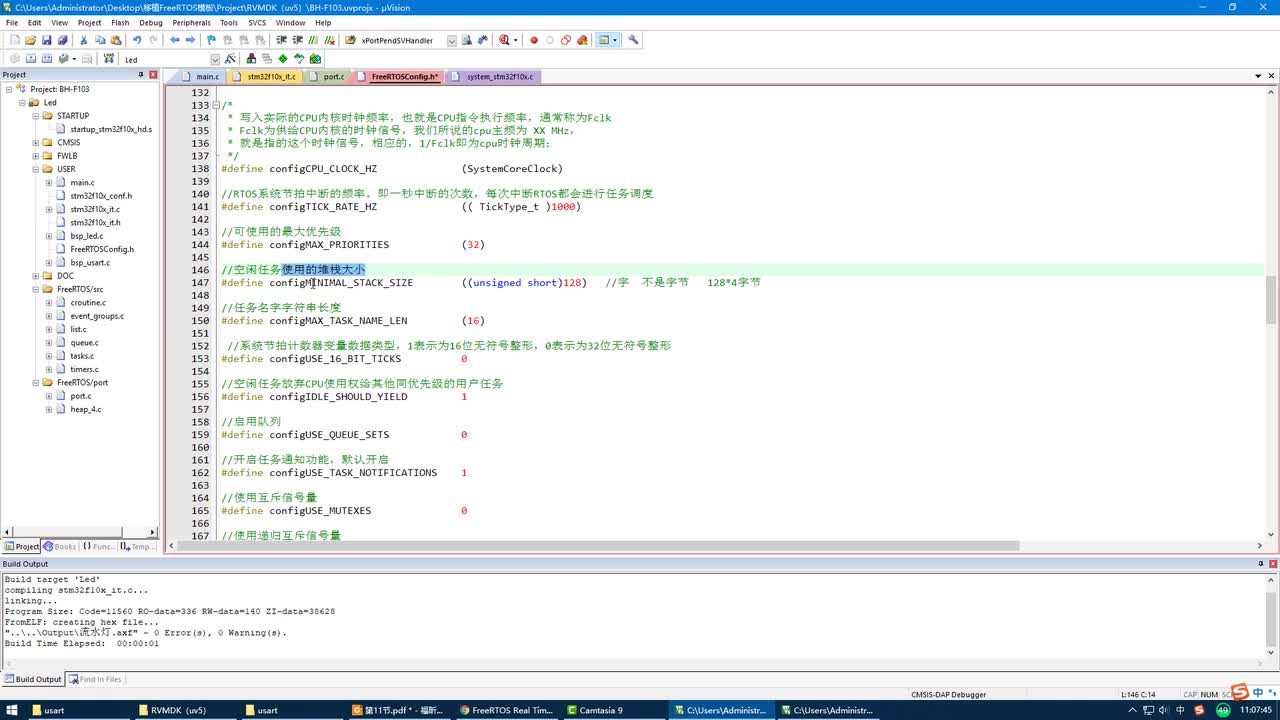
Task: Open Manage Project Items icon
Action: coord(251,59)
